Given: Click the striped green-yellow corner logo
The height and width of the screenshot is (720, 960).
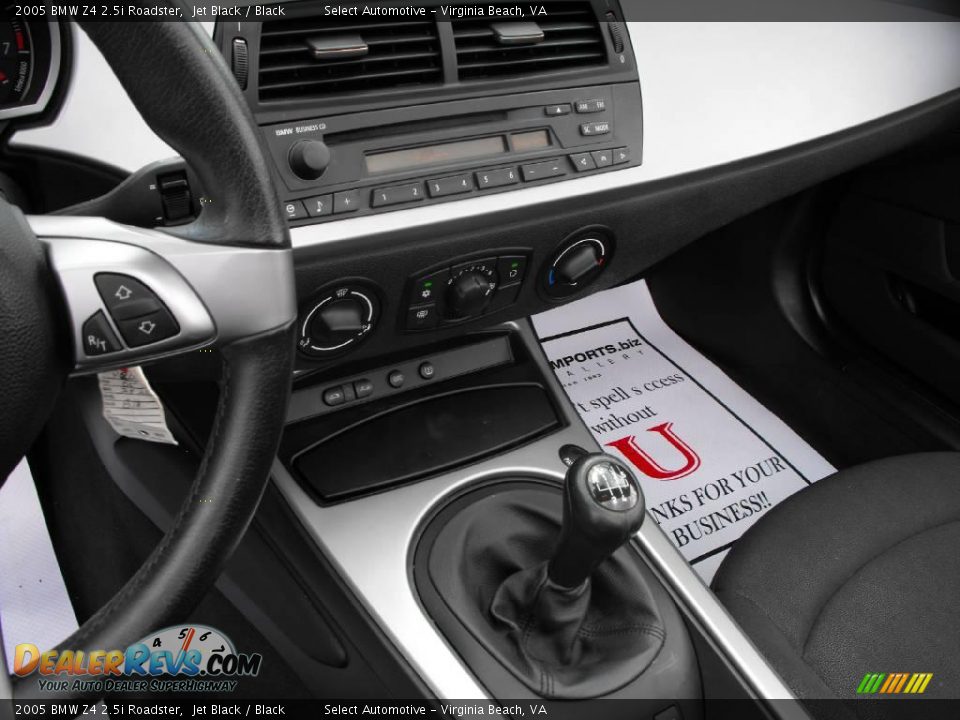Looking at the screenshot, I should (x=894, y=683).
